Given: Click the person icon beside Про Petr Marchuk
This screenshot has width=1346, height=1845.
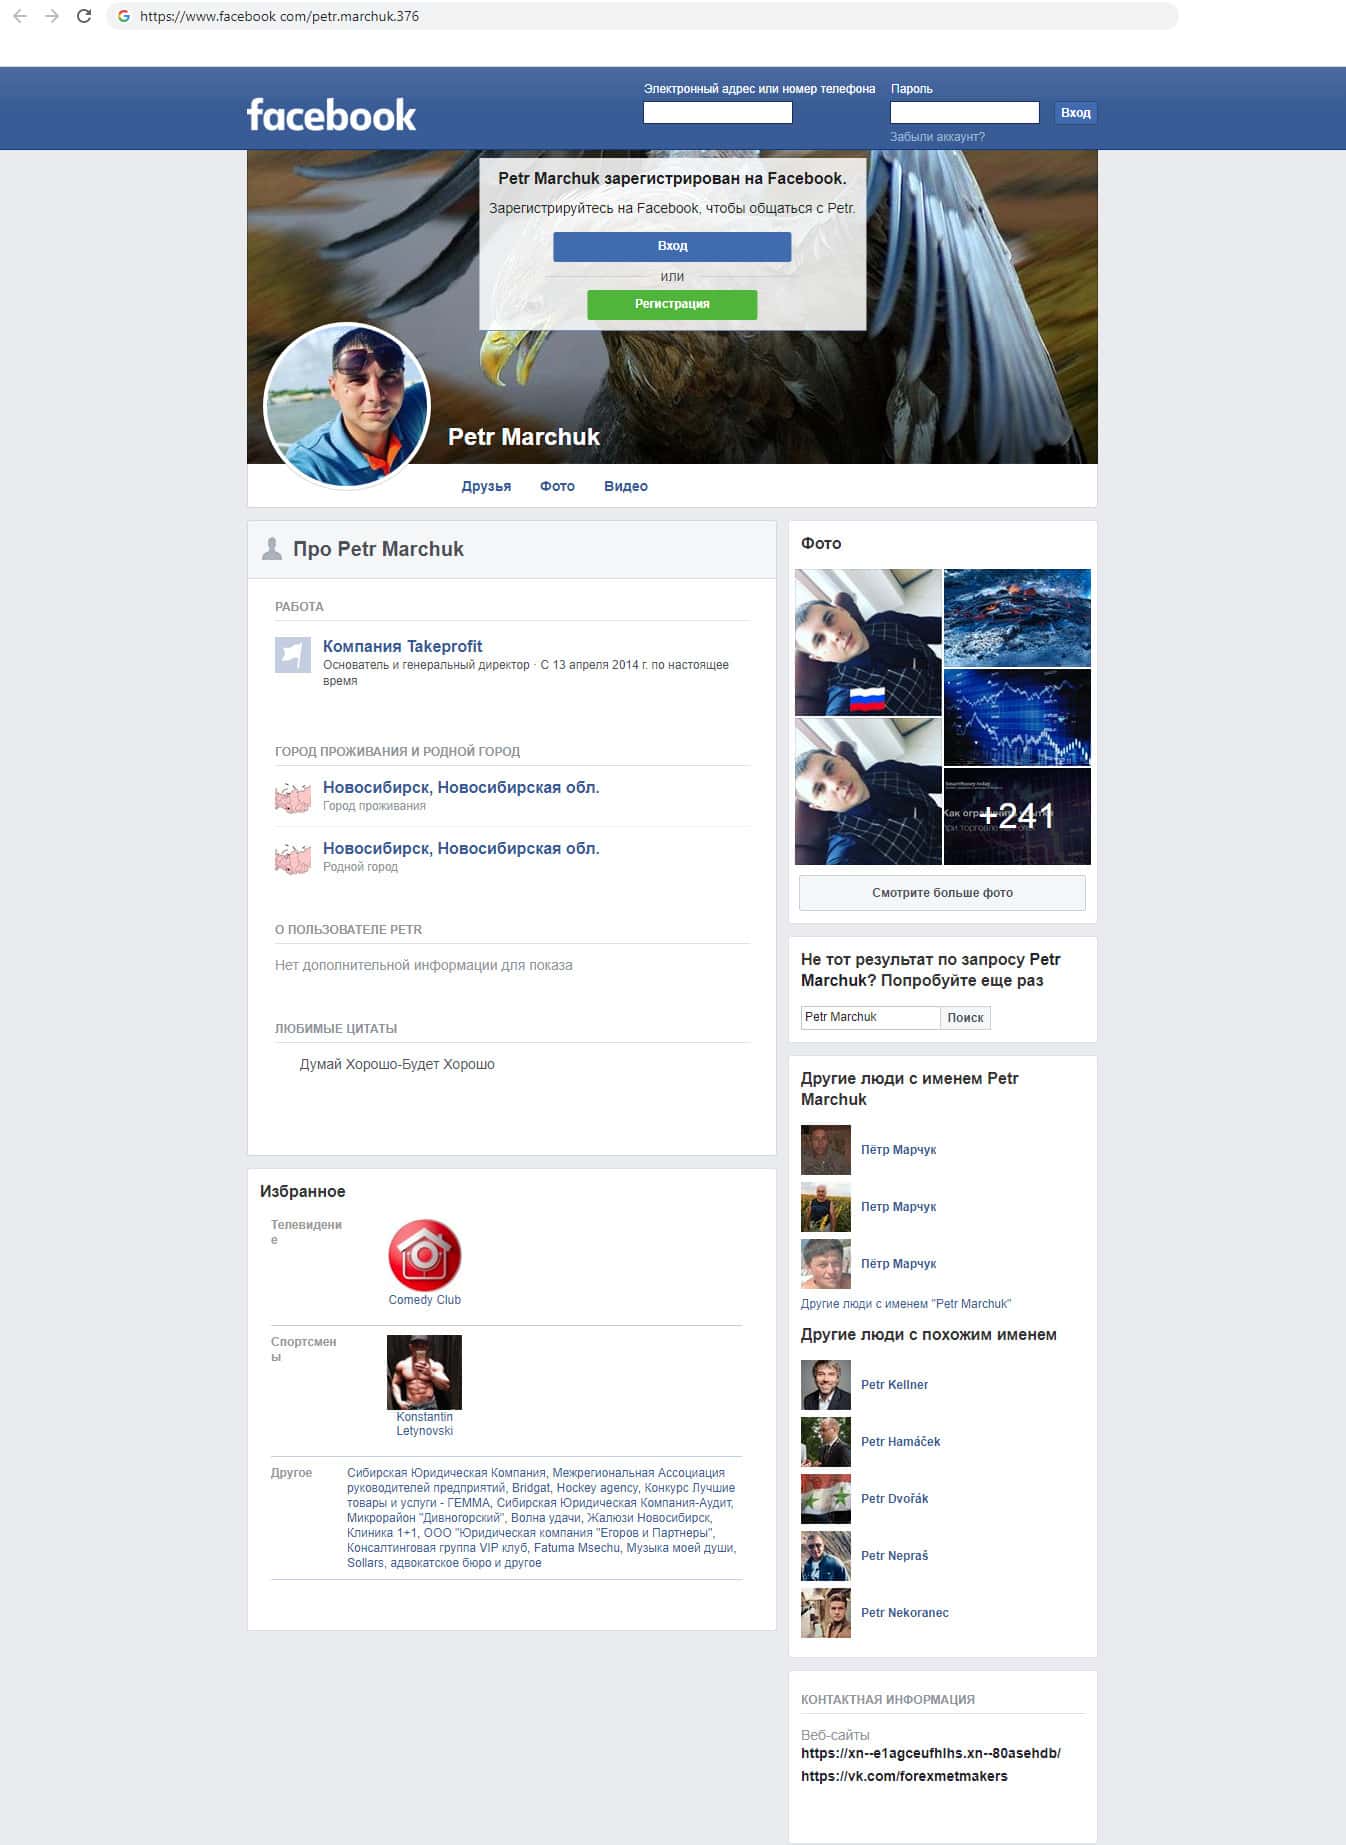Looking at the screenshot, I should pos(271,548).
